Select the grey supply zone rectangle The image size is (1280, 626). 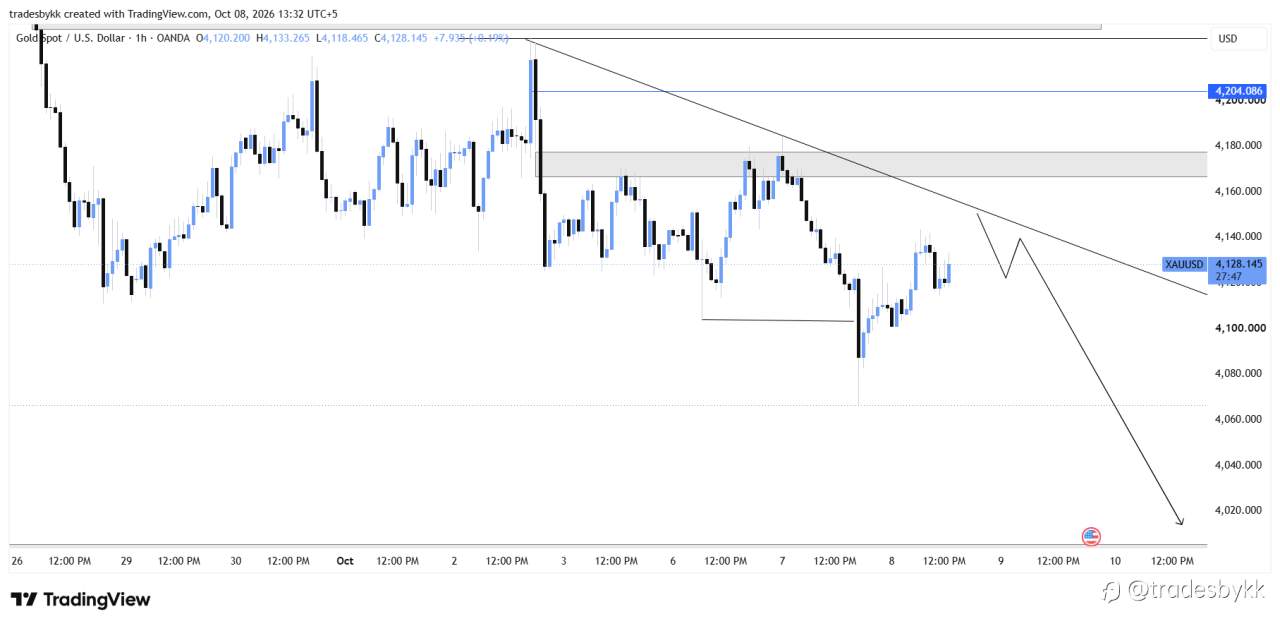(x=872, y=164)
